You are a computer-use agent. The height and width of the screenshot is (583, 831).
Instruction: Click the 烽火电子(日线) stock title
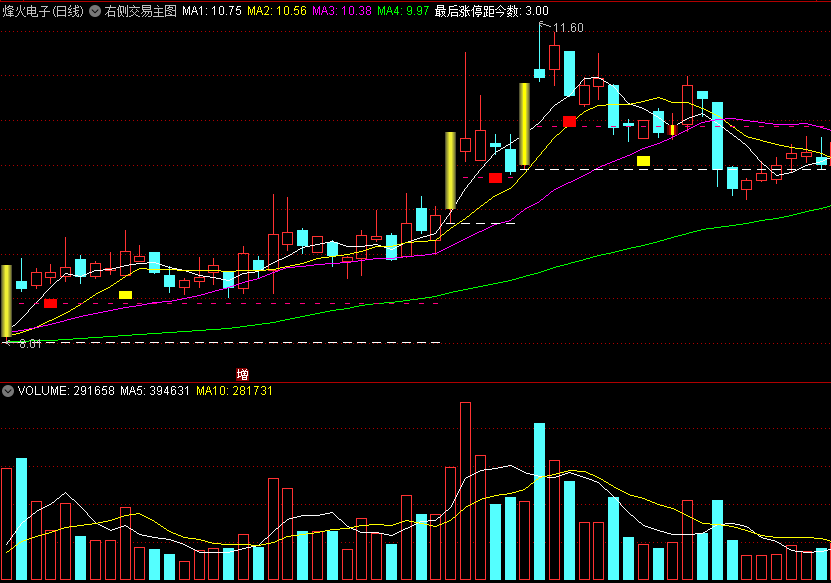pyautogui.click(x=43, y=11)
